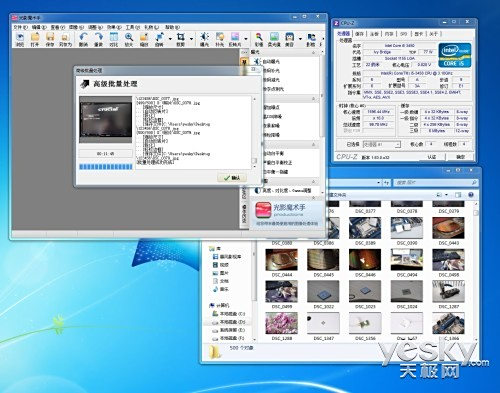Select the Pictures library in Explorer tree
The image size is (500, 393).
click(221, 273)
